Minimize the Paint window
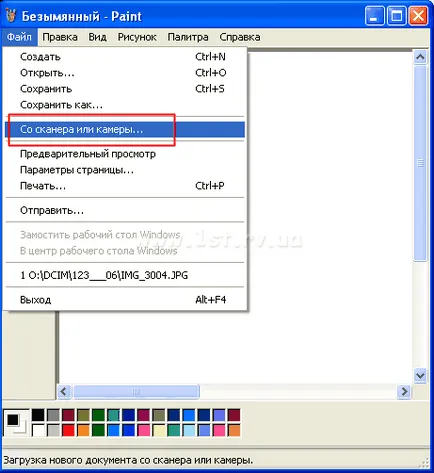The width and height of the screenshot is (434, 473). 374,16
